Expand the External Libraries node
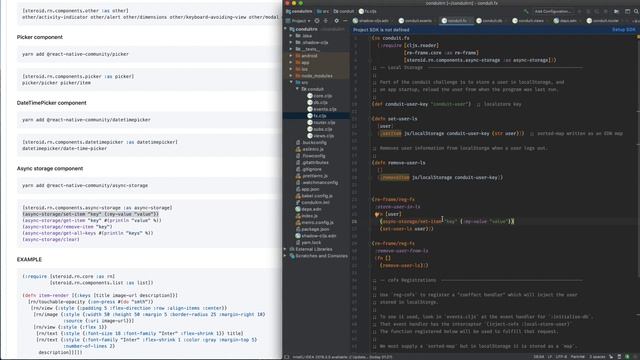The width and height of the screenshot is (640, 360). point(285,249)
